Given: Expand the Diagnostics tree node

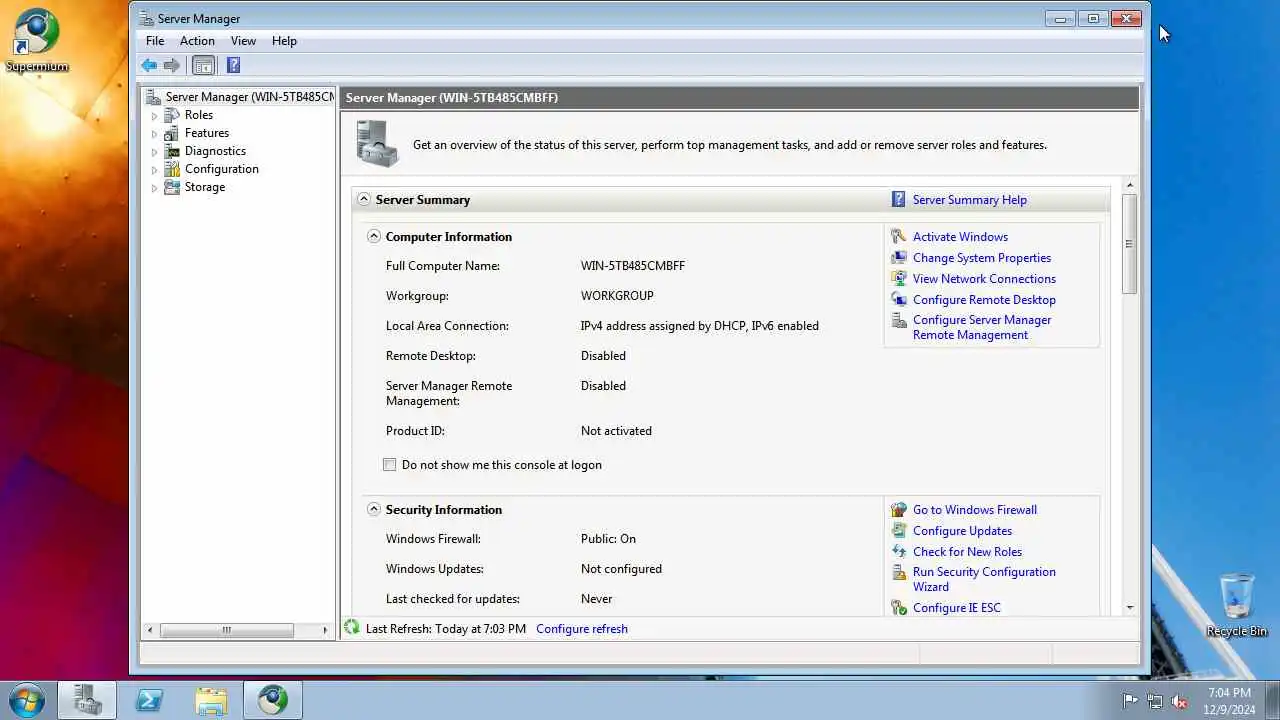Looking at the screenshot, I should (x=154, y=152).
